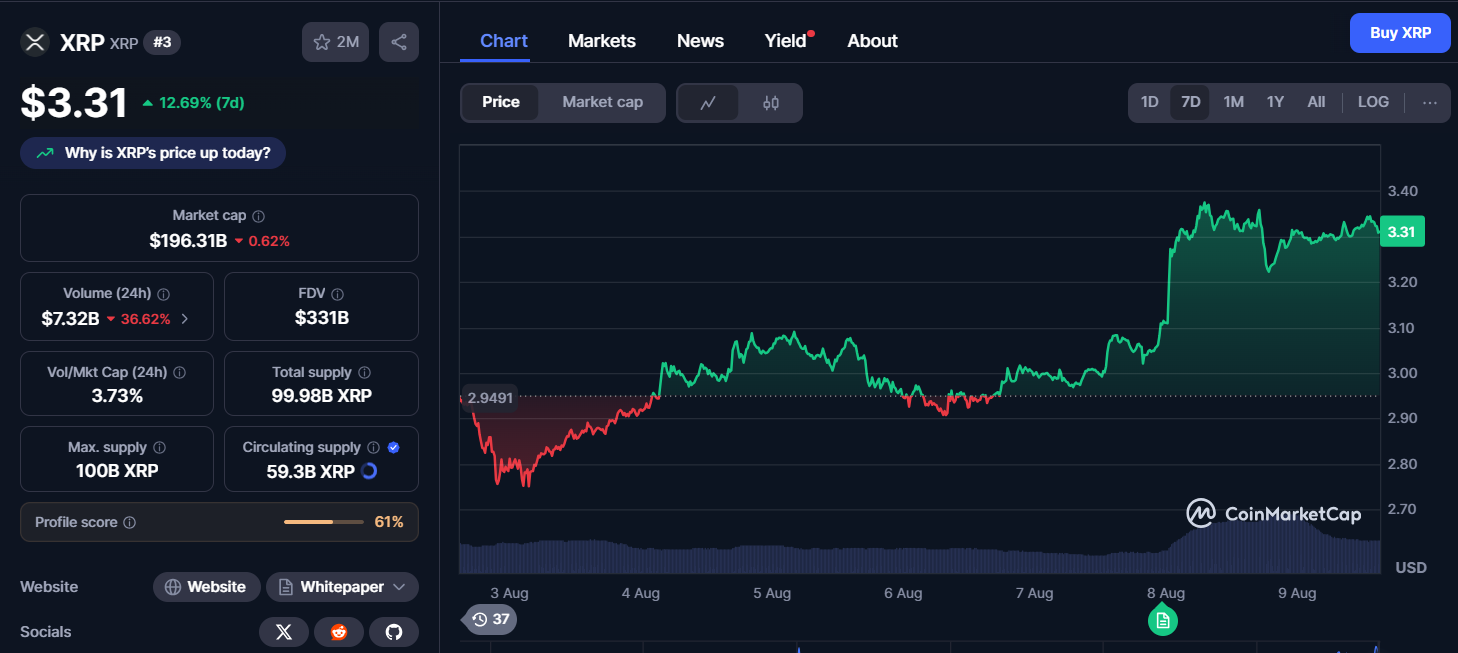The height and width of the screenshot is (653, 1458).
Task: Open the X (Twitter) social link
Action: pos(284,632)
